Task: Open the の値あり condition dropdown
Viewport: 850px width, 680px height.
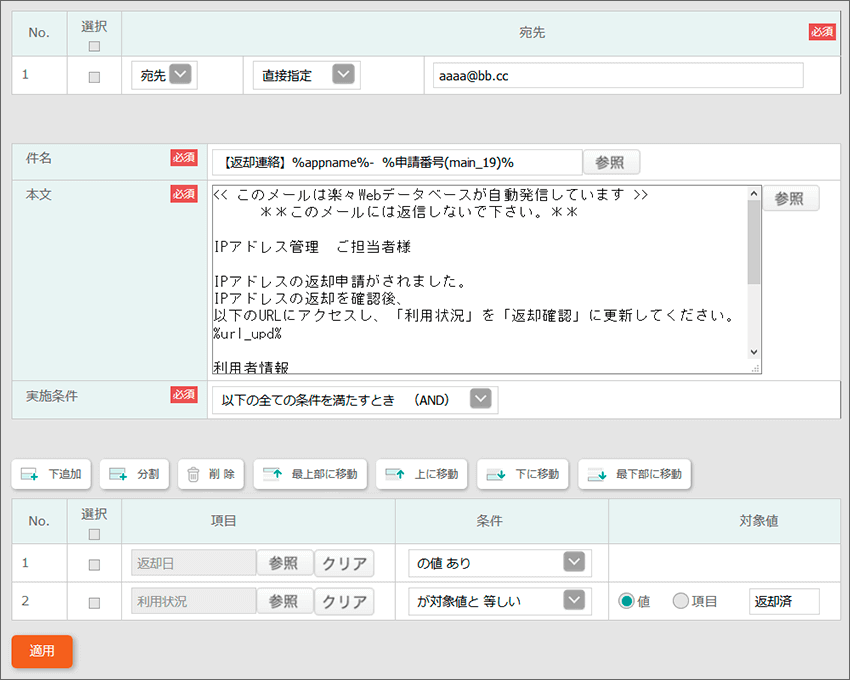Action: [x=500, y=563]
